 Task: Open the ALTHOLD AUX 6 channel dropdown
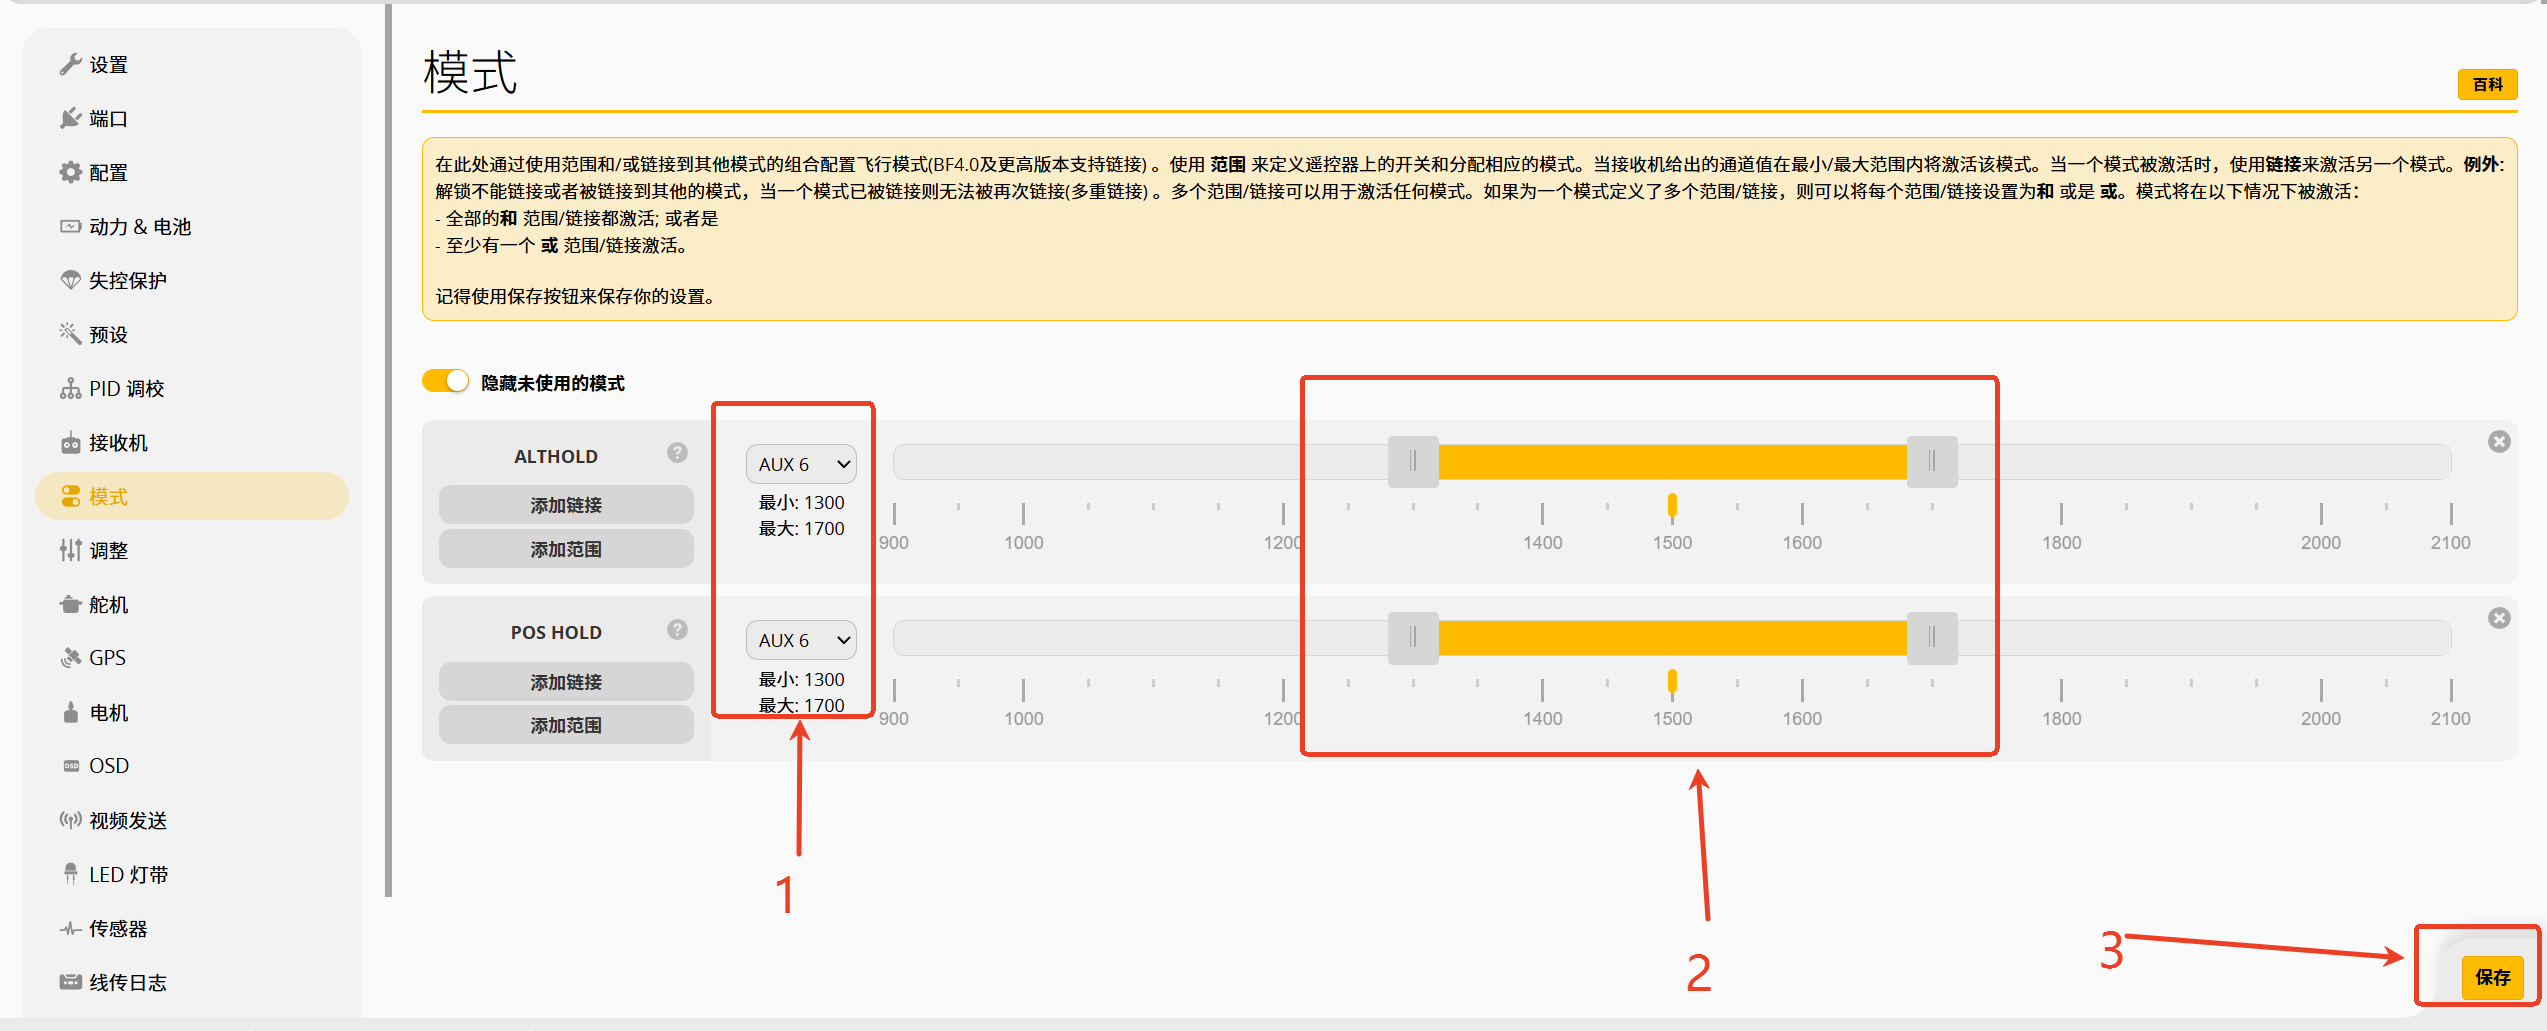coord(801,464)
